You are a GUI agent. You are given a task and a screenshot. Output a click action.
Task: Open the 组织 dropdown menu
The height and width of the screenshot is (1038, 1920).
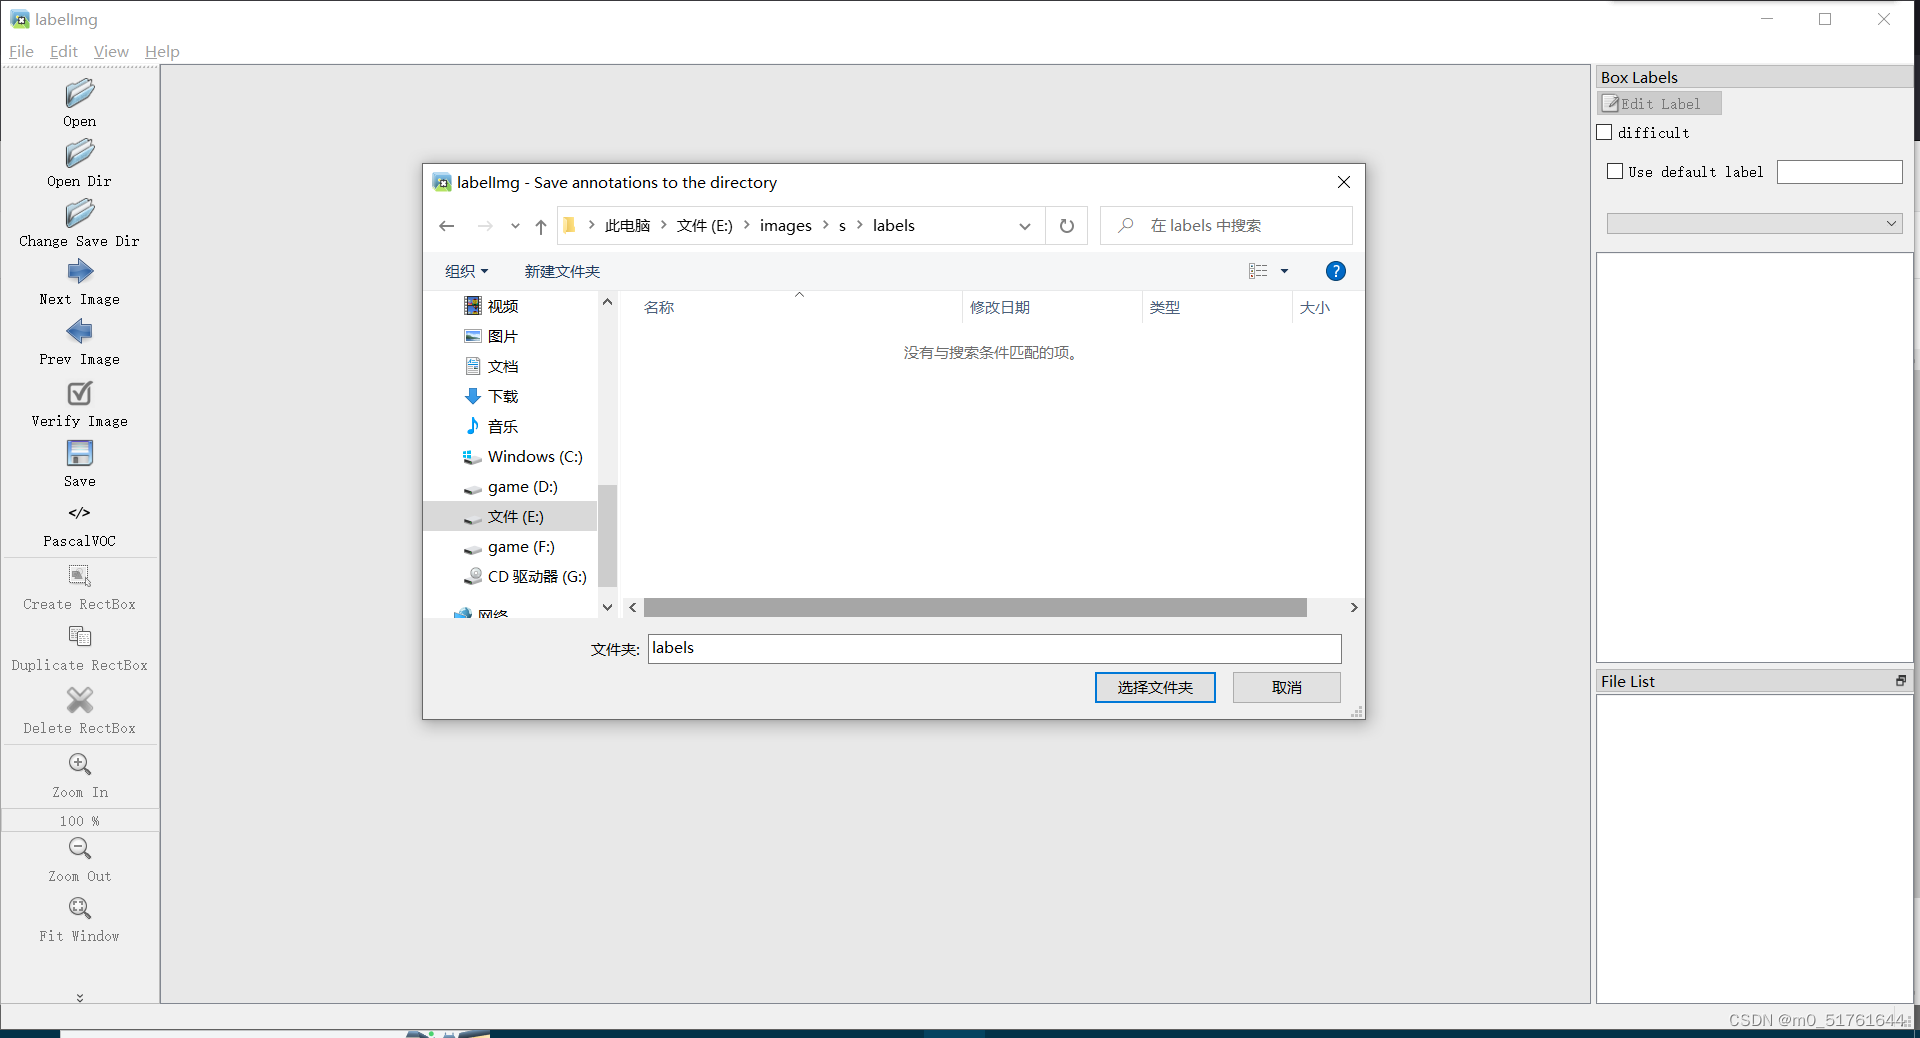click(467, 271)
